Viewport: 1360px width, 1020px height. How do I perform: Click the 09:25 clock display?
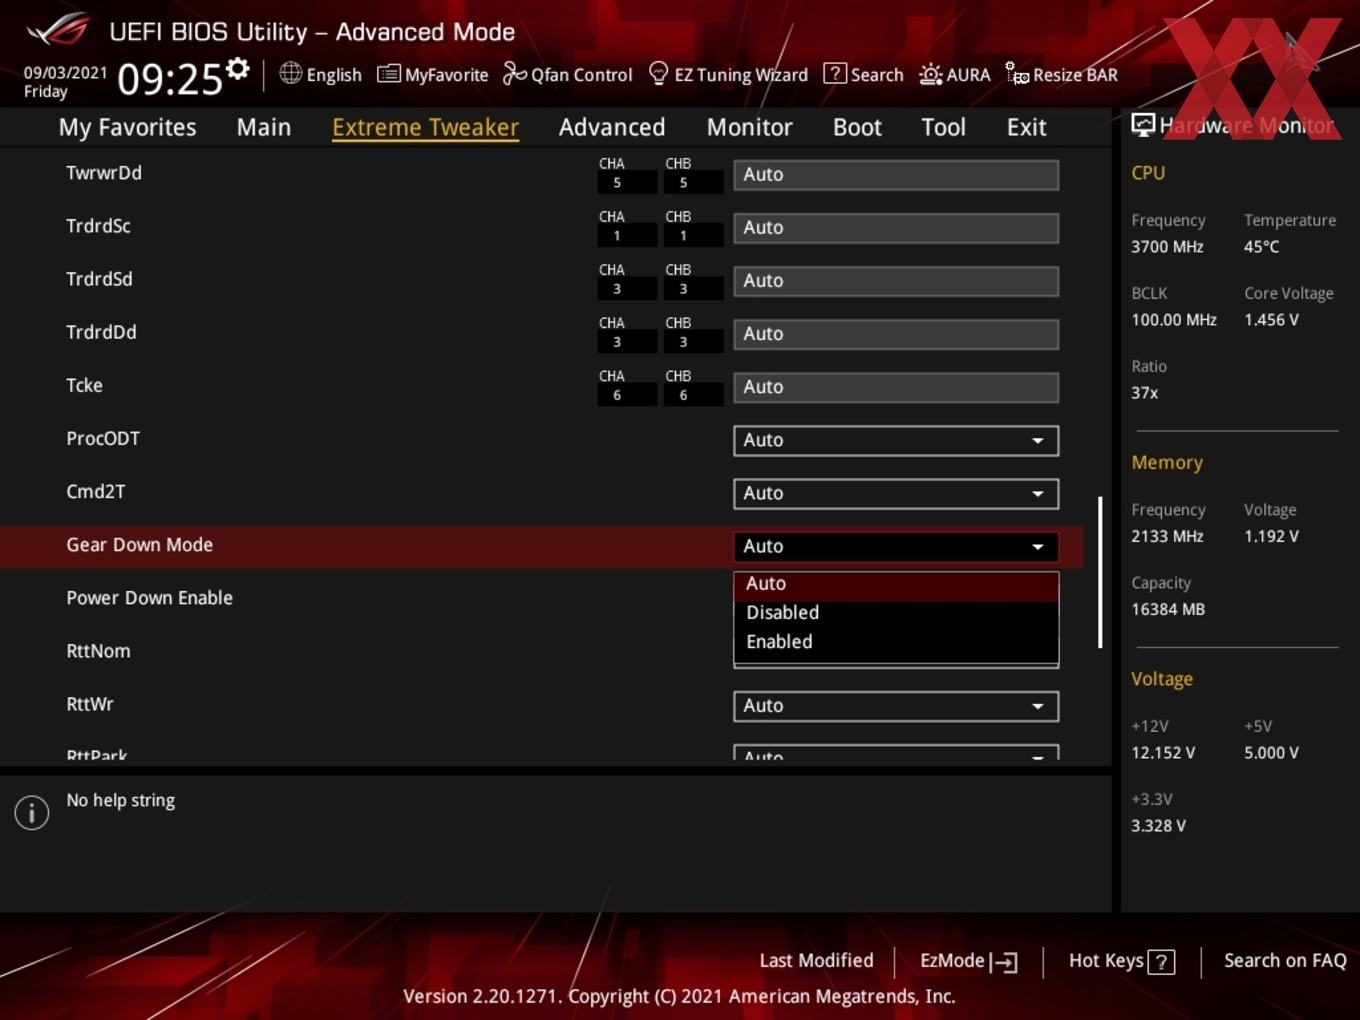(169, 78)
